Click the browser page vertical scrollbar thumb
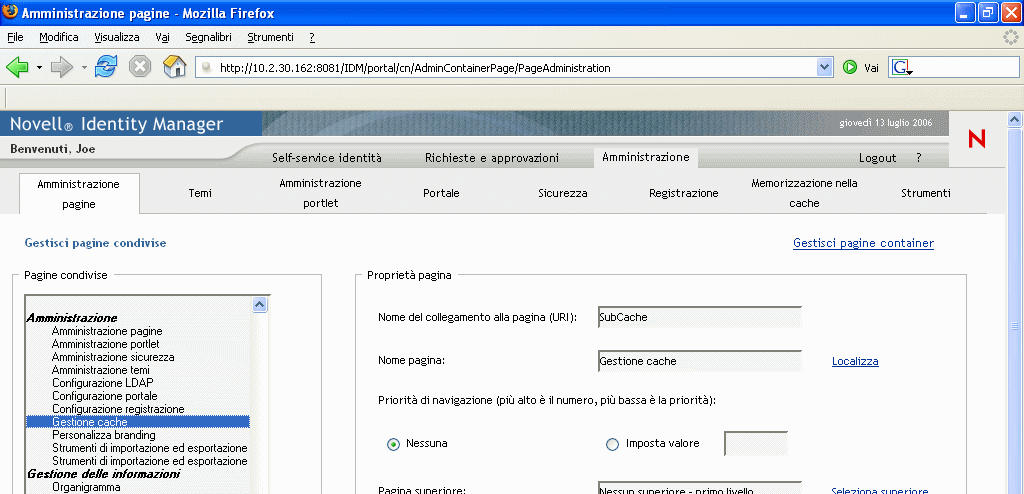 pyautogui.click(x=1015, y=325)
